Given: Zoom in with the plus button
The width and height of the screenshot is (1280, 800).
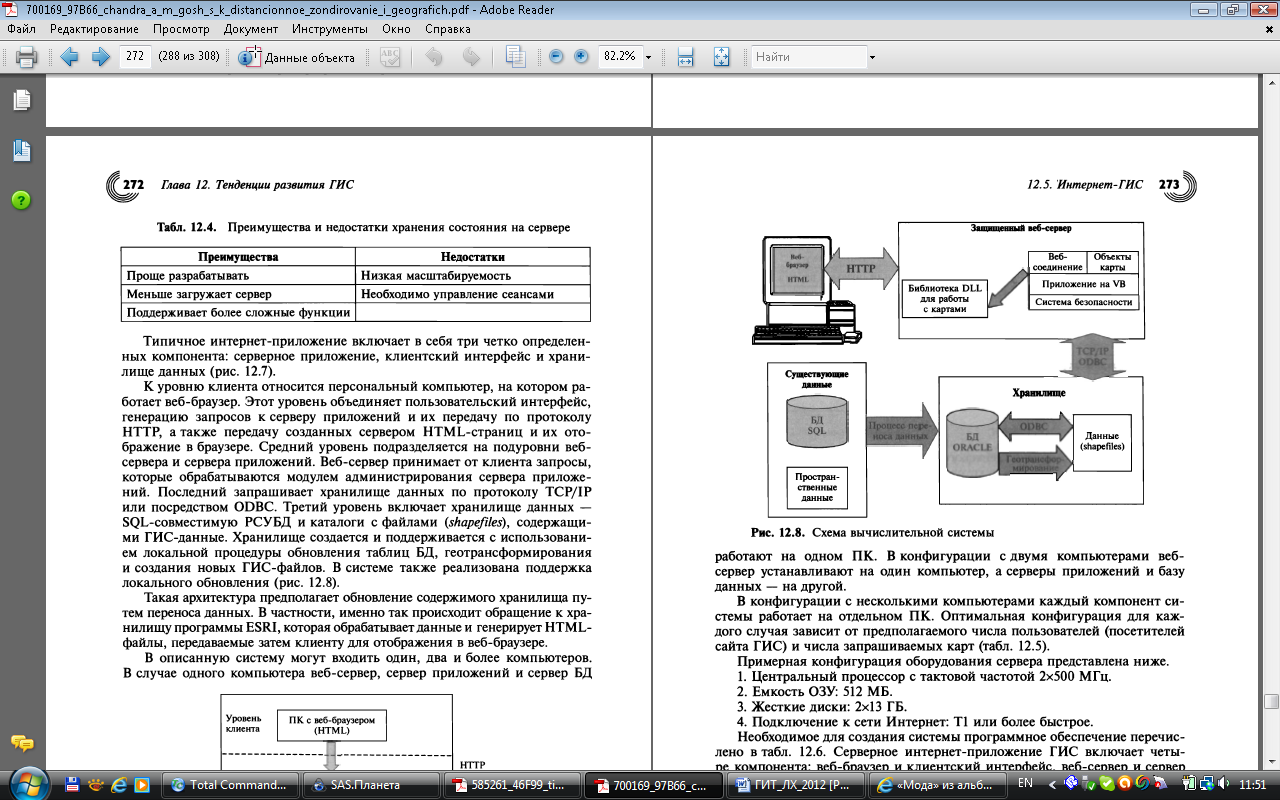Looking at the screenshot, I should pyautogui.click(x=581, y=57).
